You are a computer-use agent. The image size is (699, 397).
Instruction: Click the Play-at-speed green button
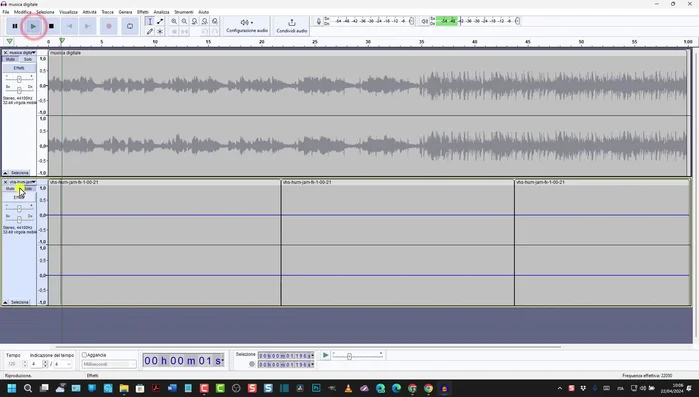tap(325, 355)
